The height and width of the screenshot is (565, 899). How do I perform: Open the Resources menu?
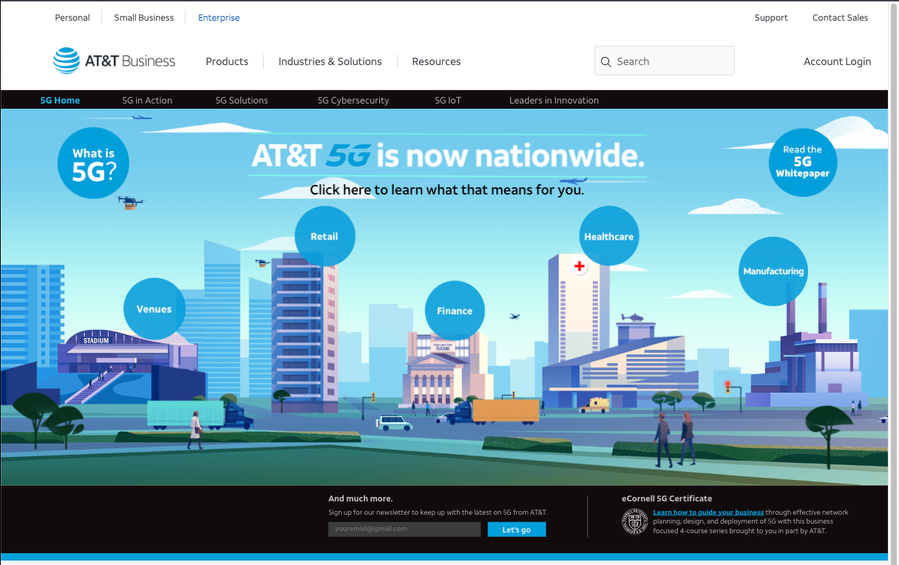436,61
